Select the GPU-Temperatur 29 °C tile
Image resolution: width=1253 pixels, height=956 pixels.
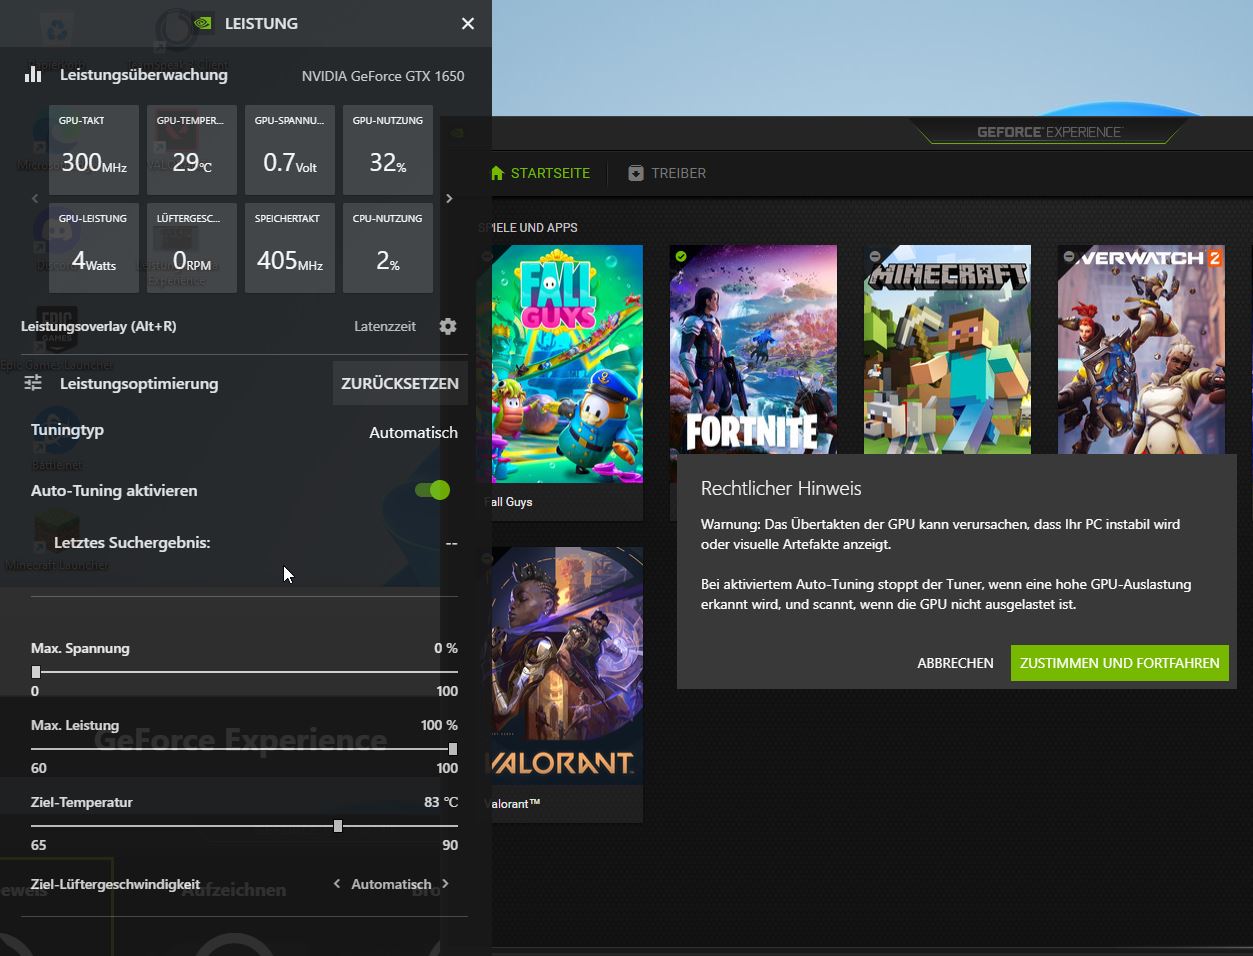192,150
